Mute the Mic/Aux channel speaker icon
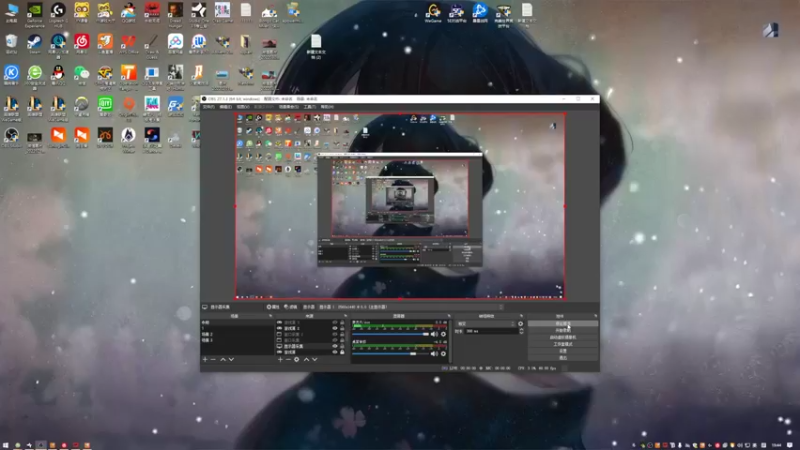Viewport: 800px width, 450px height. click(434, 334)
